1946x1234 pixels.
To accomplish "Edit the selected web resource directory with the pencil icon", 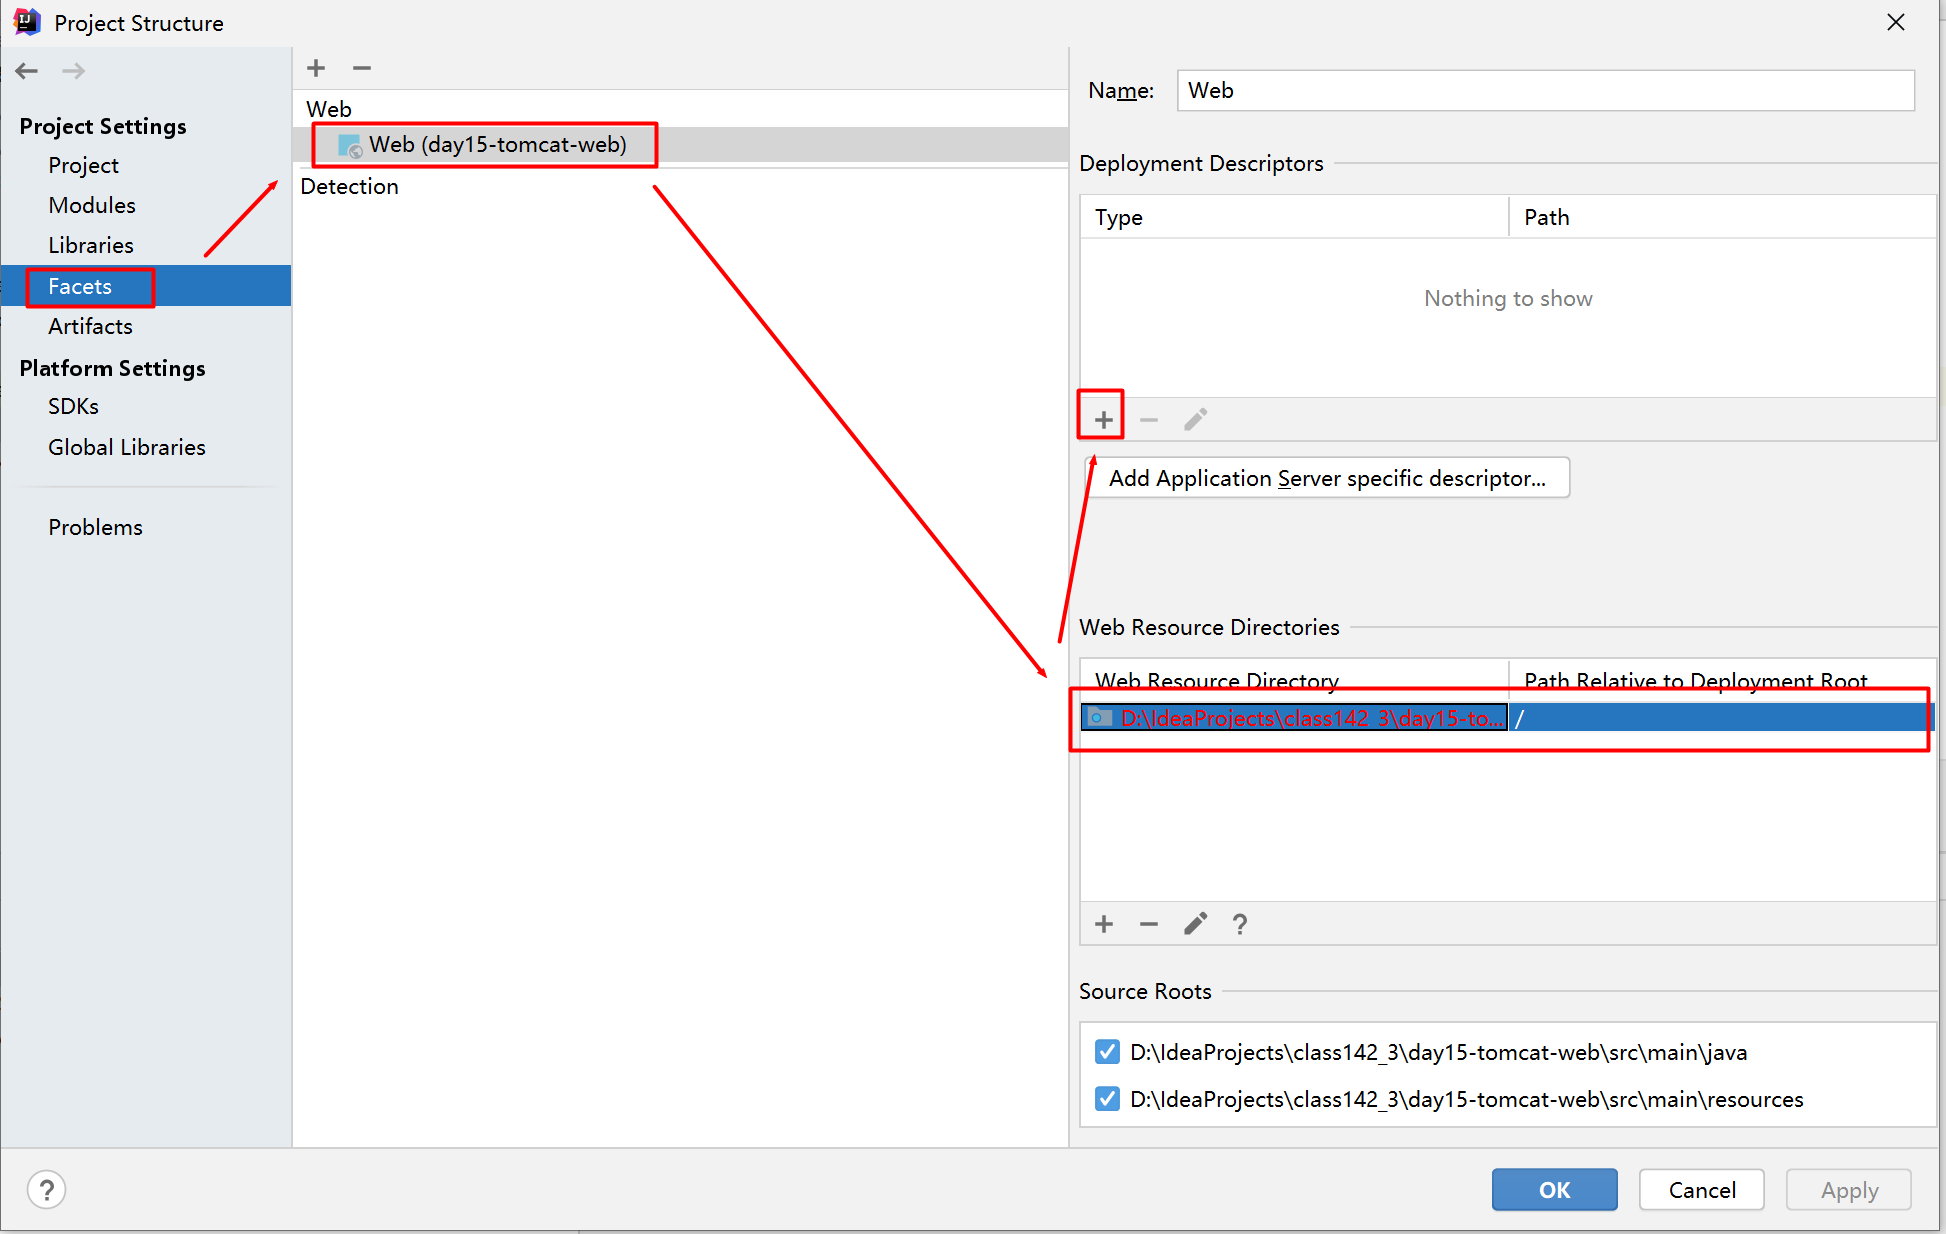I will 1195,924.
